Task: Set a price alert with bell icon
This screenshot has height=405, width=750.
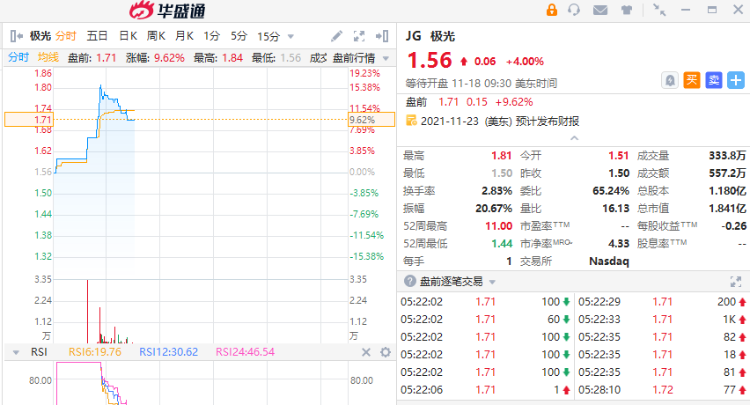Action: click(x=671, y=79)
